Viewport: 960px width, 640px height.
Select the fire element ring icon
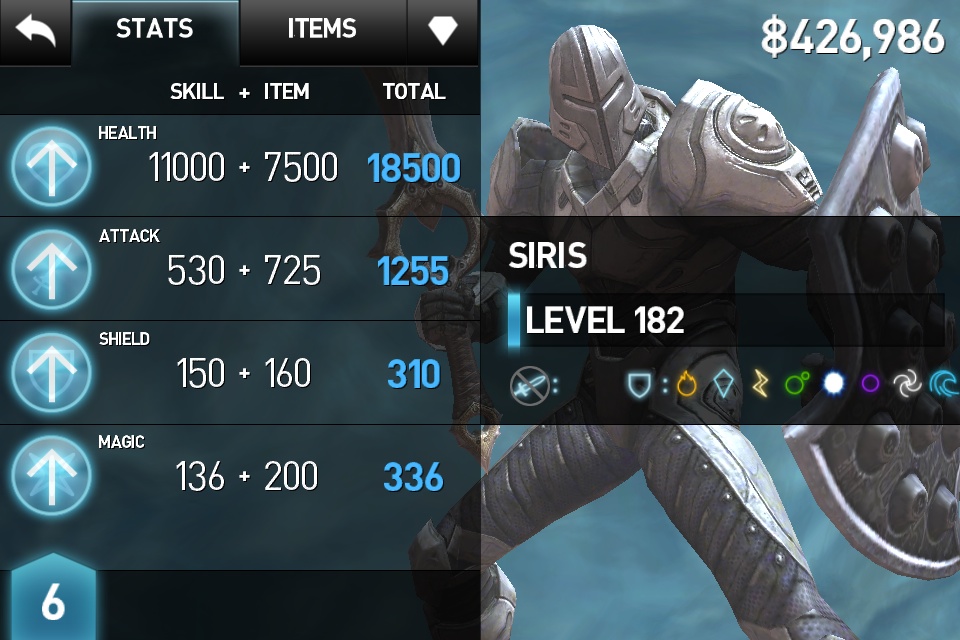tap(686, 385)
